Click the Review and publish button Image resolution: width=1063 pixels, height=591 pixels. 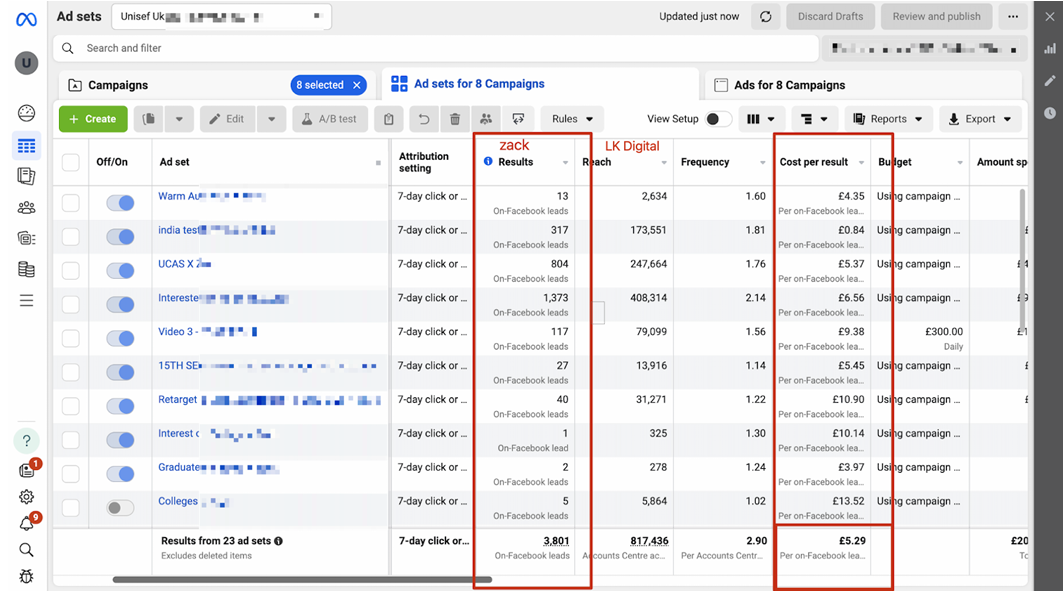click(x=936, y=17)
